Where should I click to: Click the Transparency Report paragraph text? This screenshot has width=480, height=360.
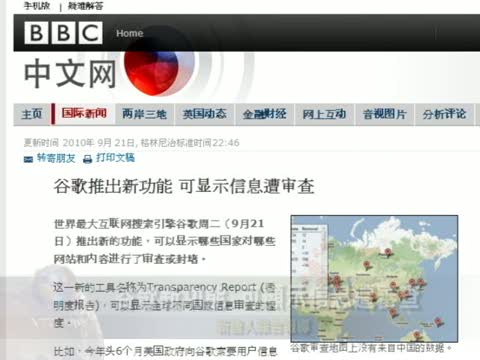coord(164,305)
